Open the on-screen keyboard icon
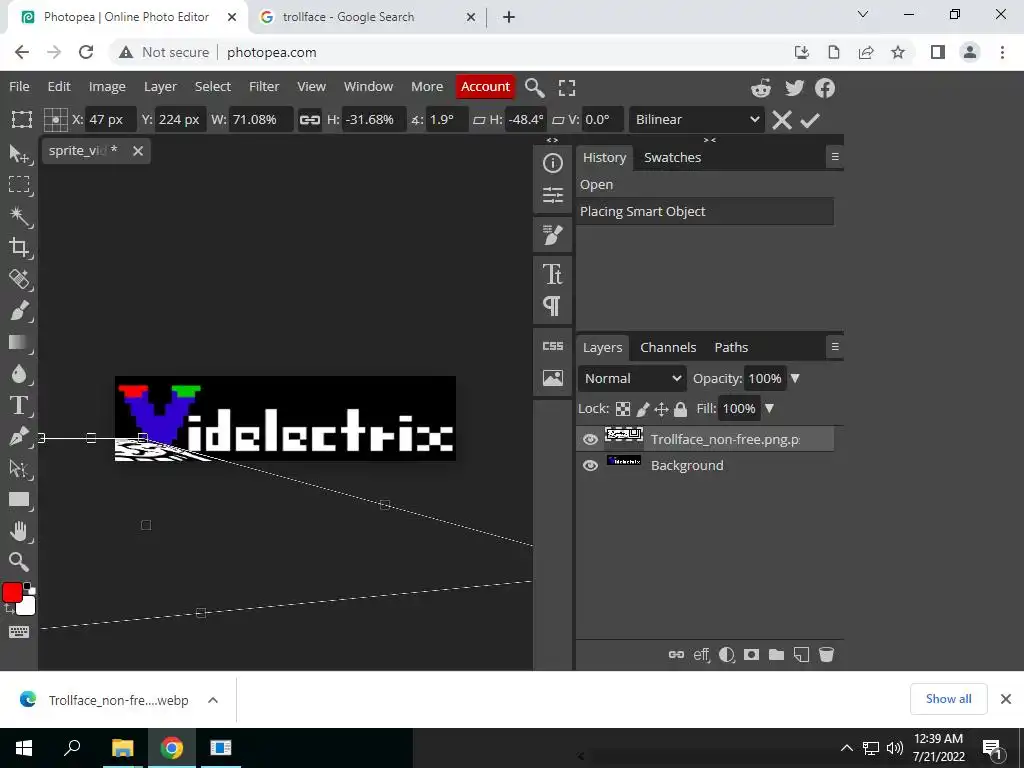The image size is (1024, 768). 19,632
